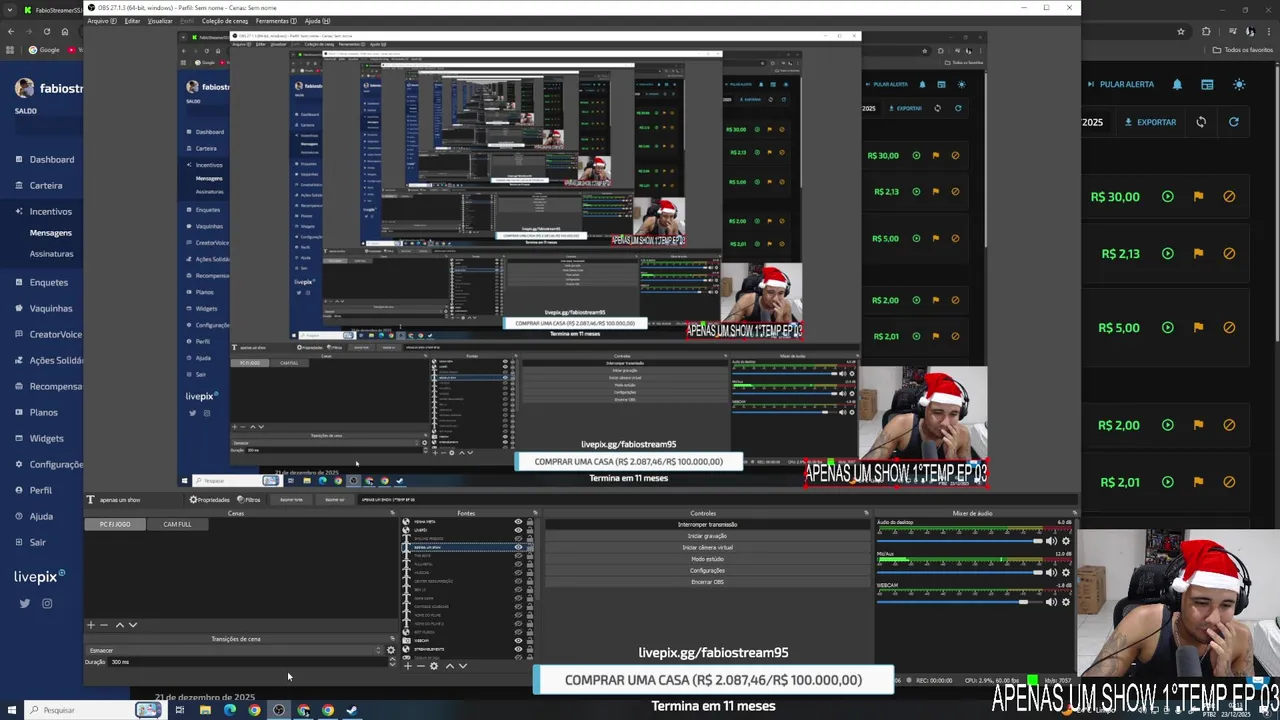
Task: Go to Vaquinhas in the sidebar
Action: [50, 308]
